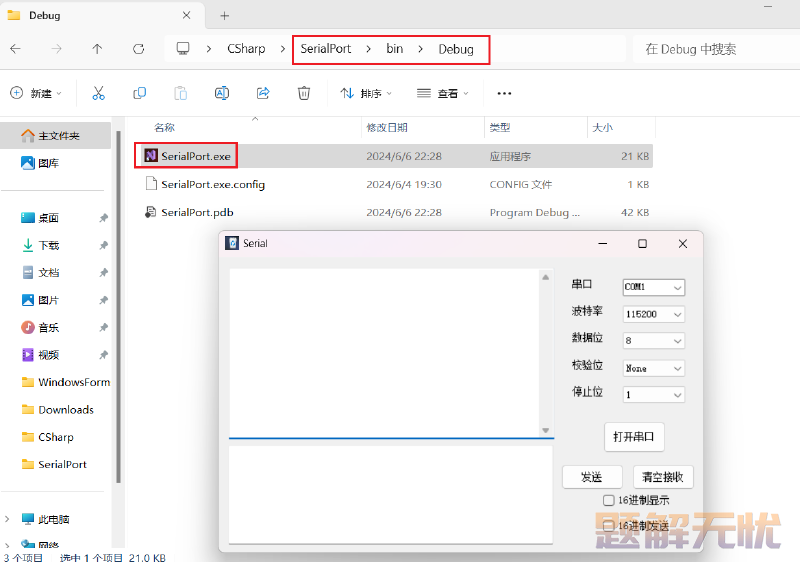The height and width of the screenshot is (562, 800).
Task: Click the SerialPort.pdb file icon
Action: tap(151, 212)
